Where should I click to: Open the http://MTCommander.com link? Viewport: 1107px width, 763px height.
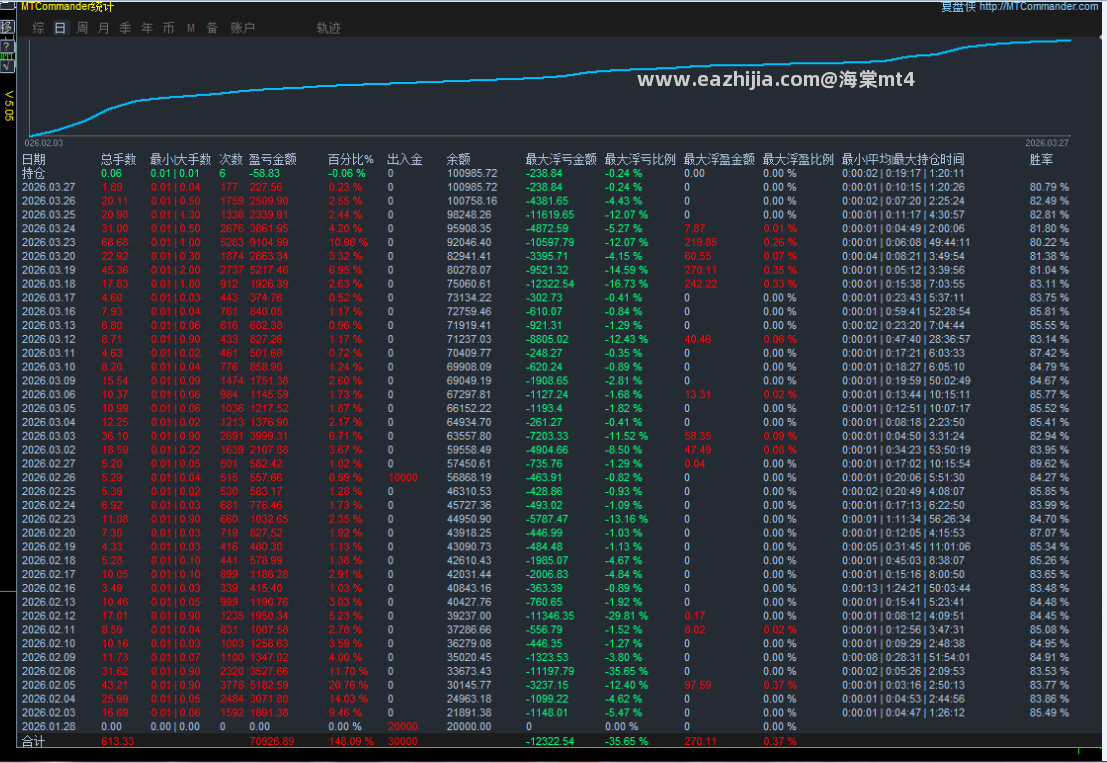click(1039, 6)
